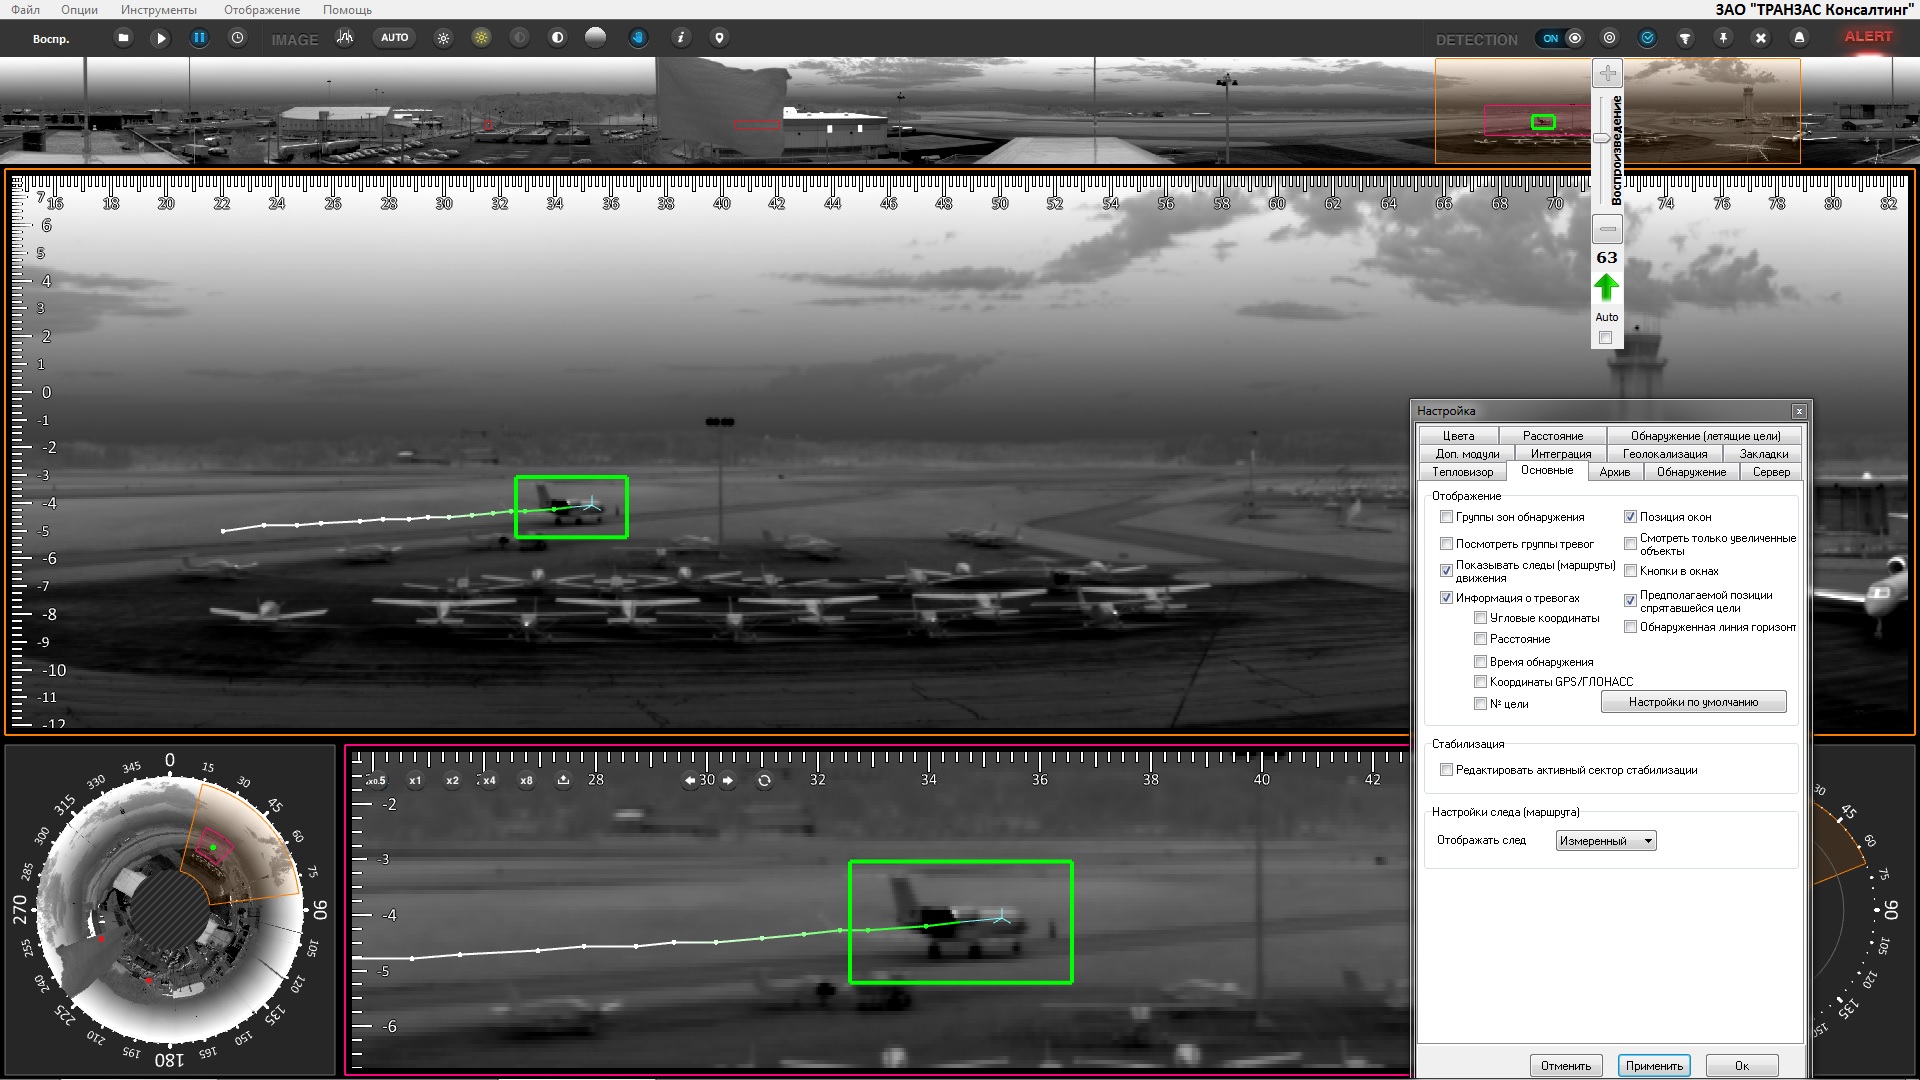Image resolution: width=1920 pixels, height=1080 pixels.
Task: Click the location pin marker icon
Action: (719, 38)
